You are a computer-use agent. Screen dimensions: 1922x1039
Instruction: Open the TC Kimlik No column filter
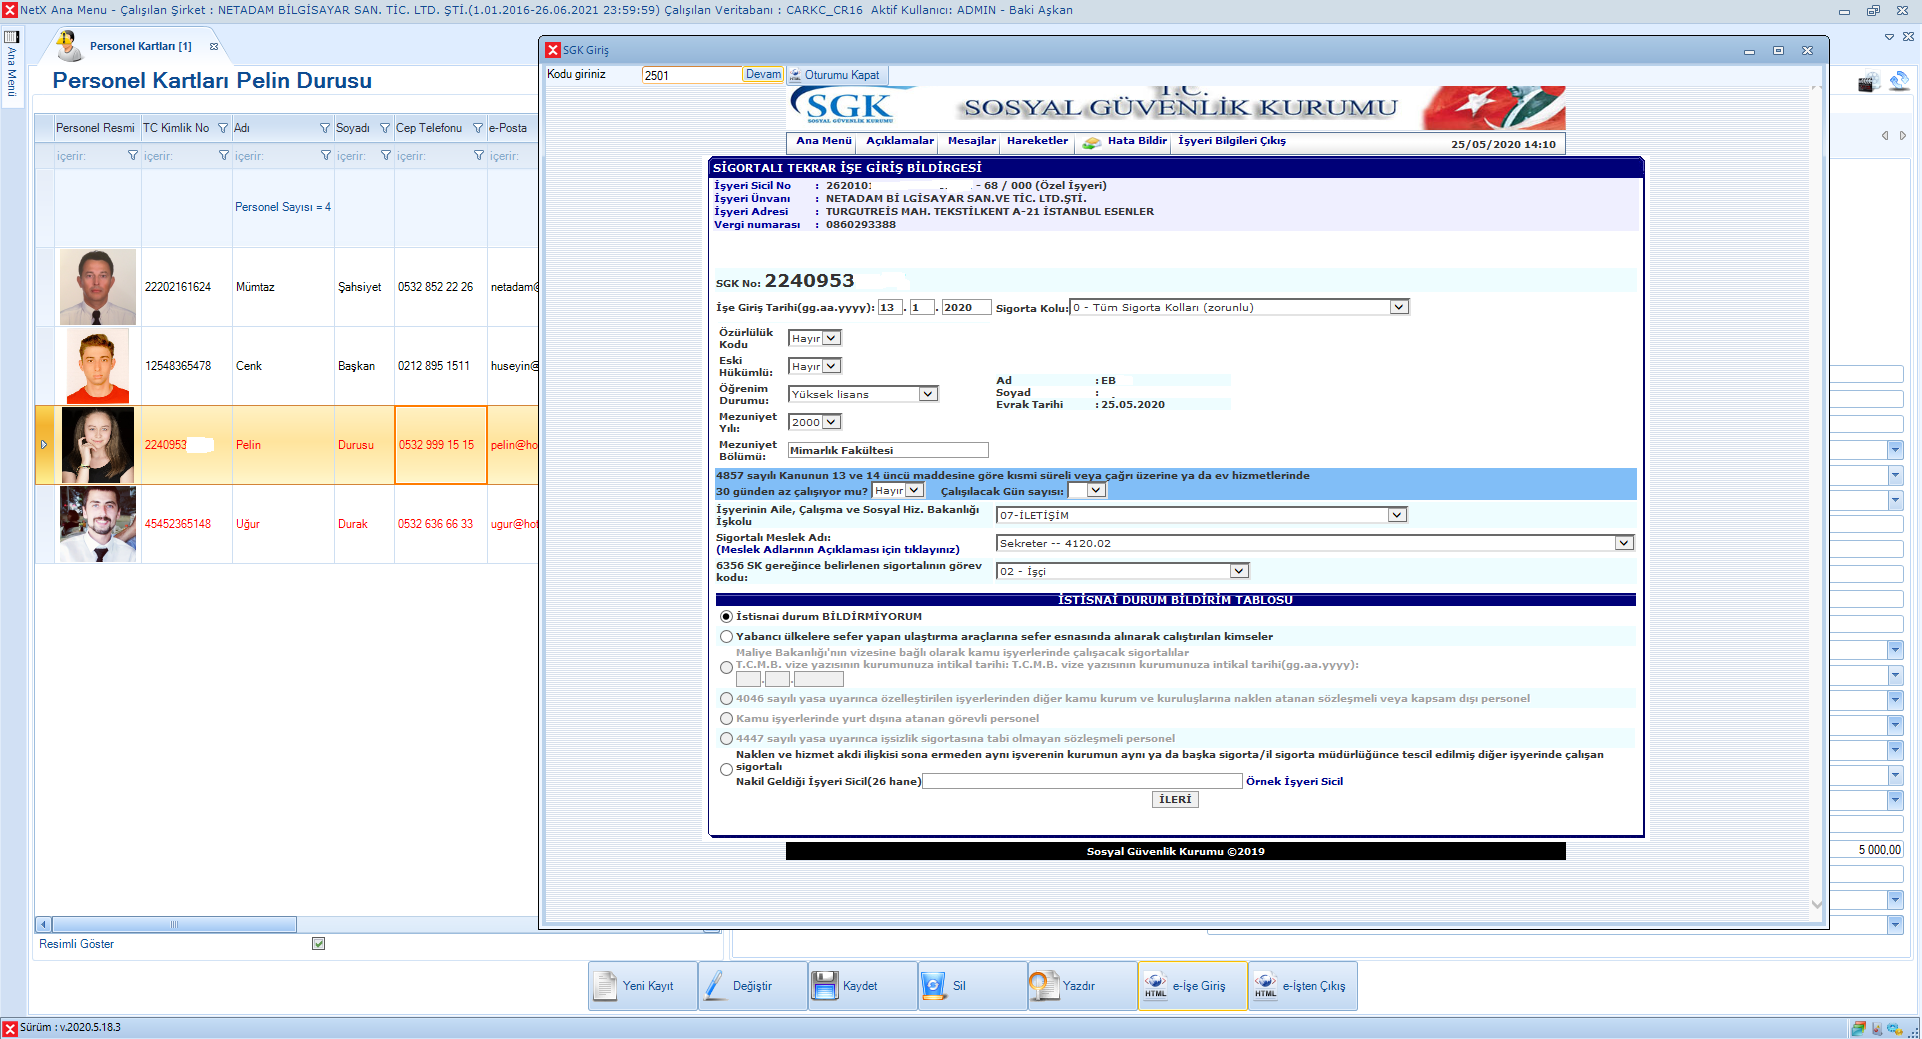[223, 128]
